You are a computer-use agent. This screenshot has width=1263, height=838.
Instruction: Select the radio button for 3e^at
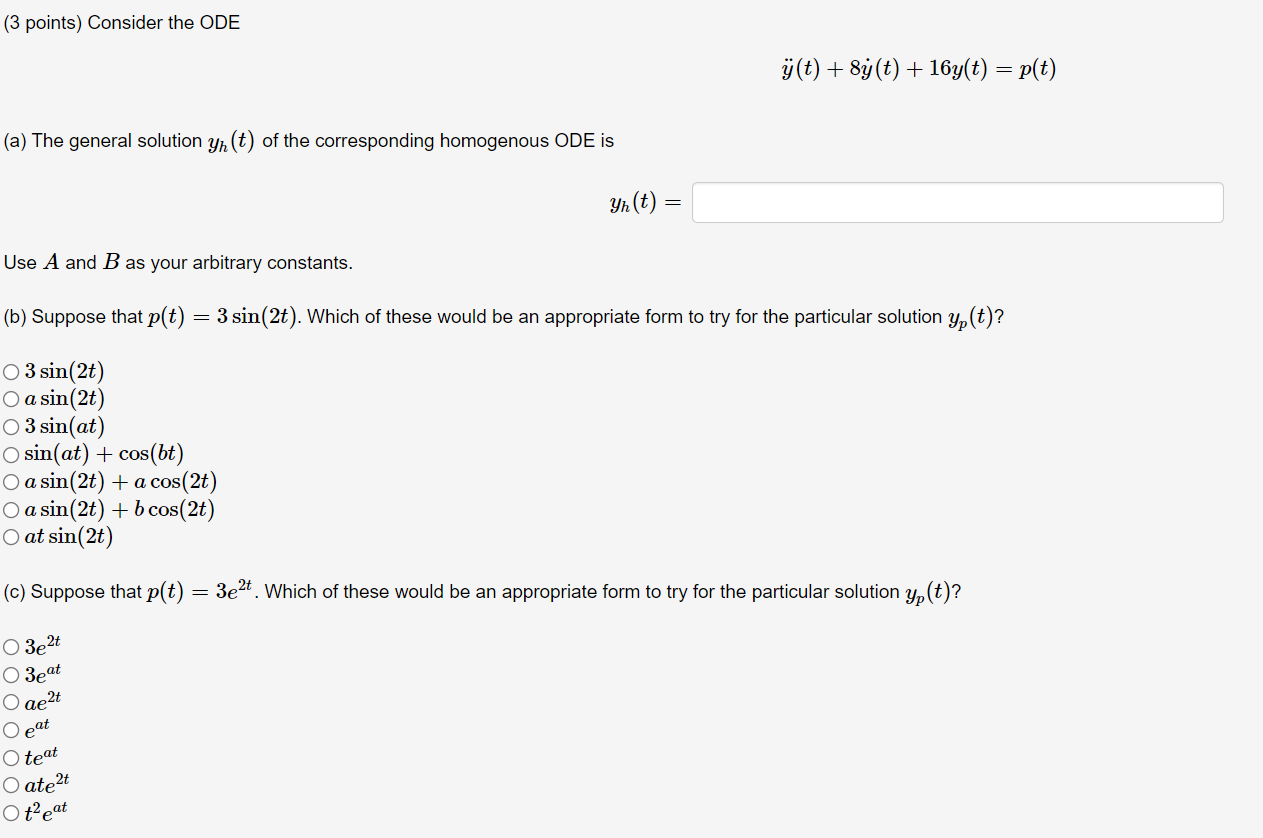point(11,674)
